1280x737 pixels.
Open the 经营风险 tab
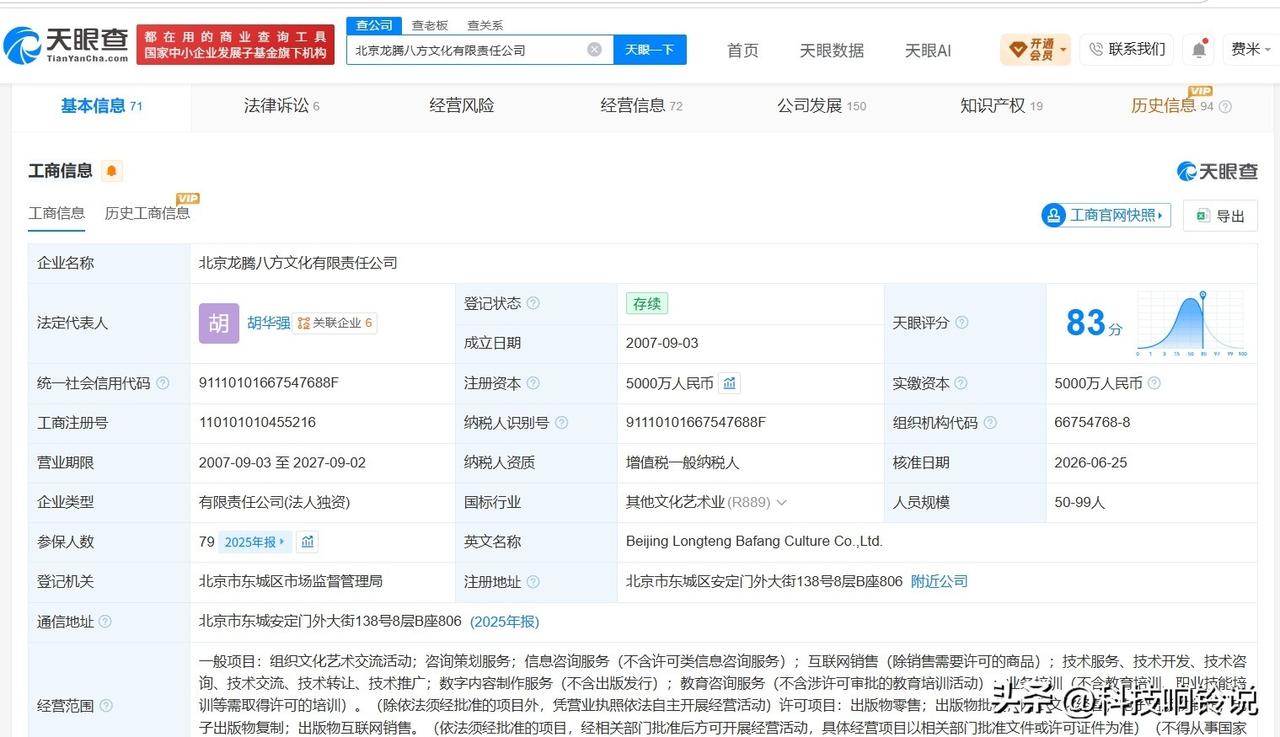(462, 106)
